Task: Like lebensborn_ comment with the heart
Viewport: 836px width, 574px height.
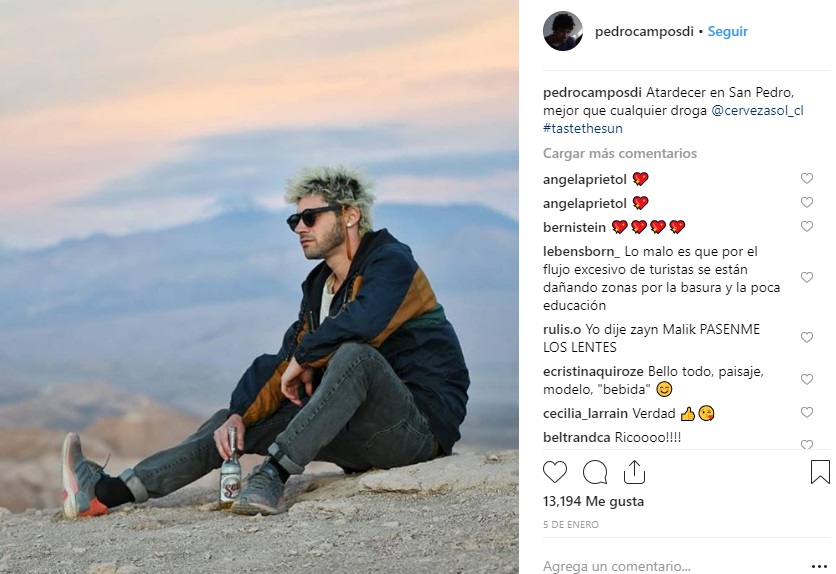Action: (807, 278)
